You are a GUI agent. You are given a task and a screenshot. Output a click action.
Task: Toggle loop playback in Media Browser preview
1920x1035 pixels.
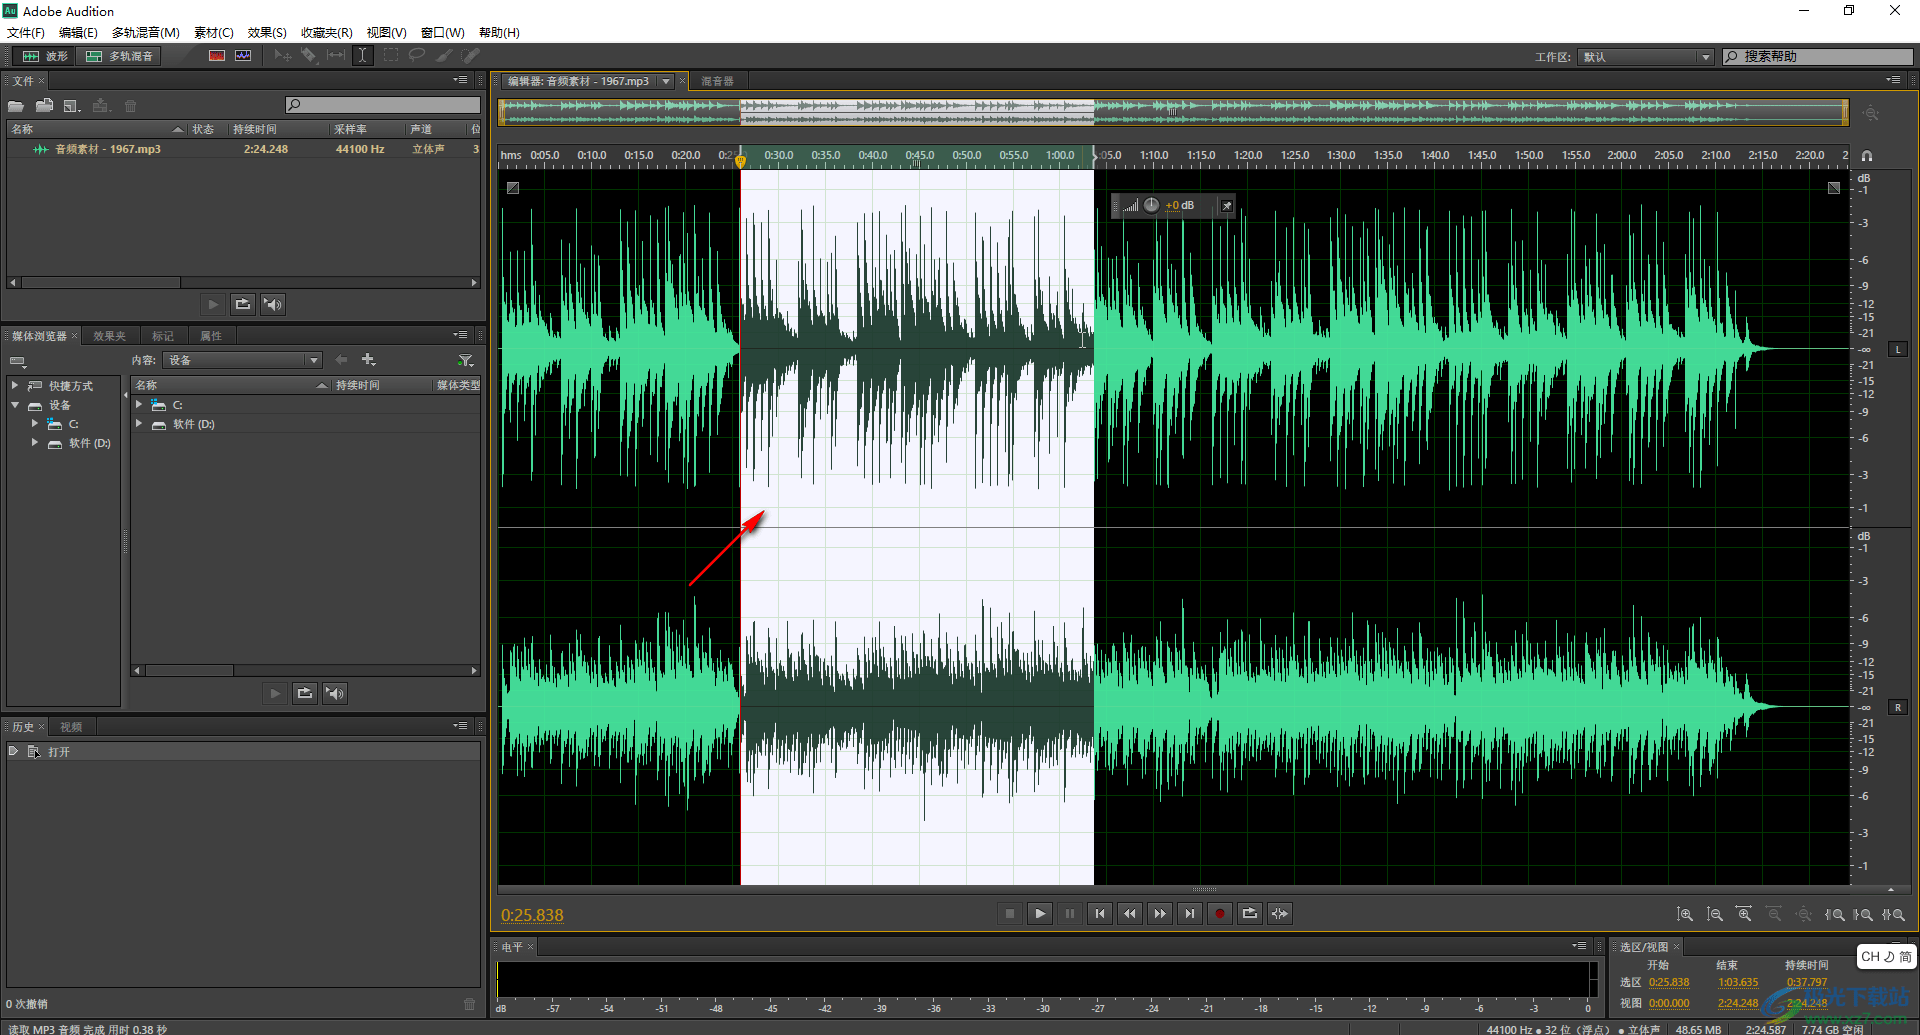click(305, 693)
